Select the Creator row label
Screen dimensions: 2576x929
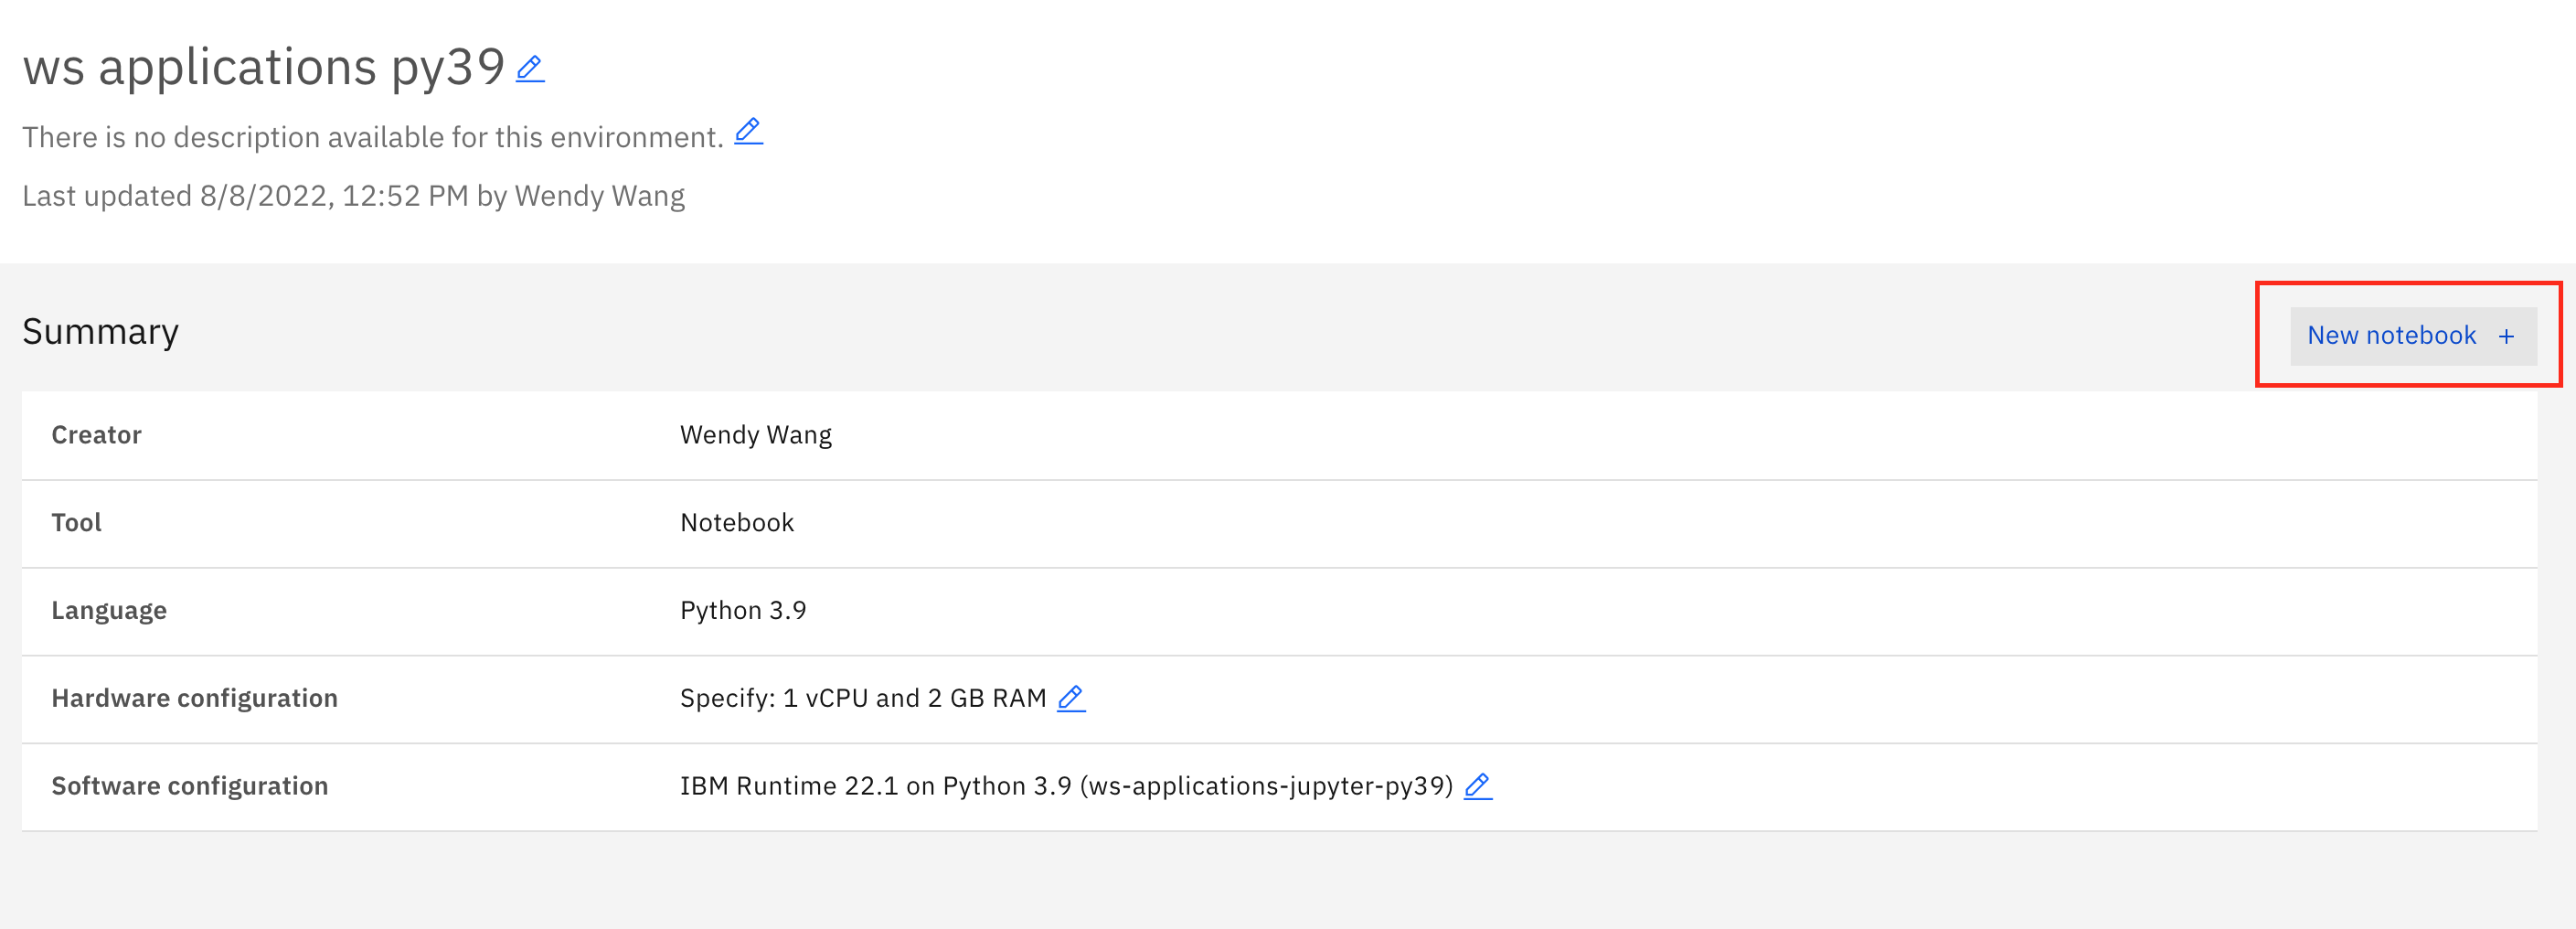[x=97, y=435]
